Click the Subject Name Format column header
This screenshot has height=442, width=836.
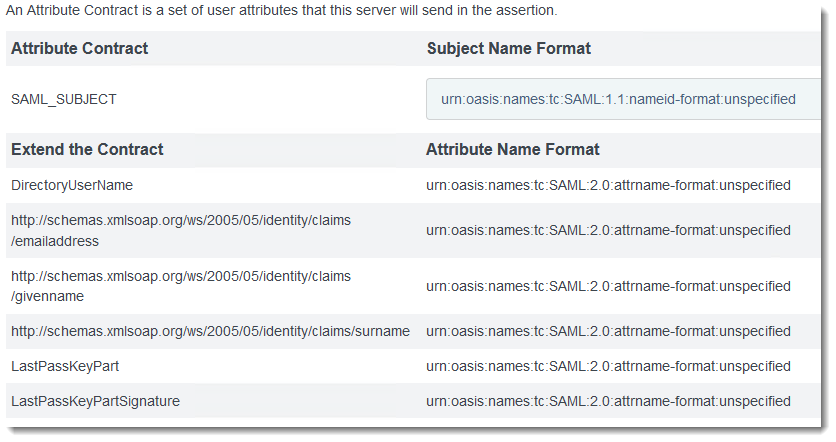pyautogui.click(x=509, y=49)
